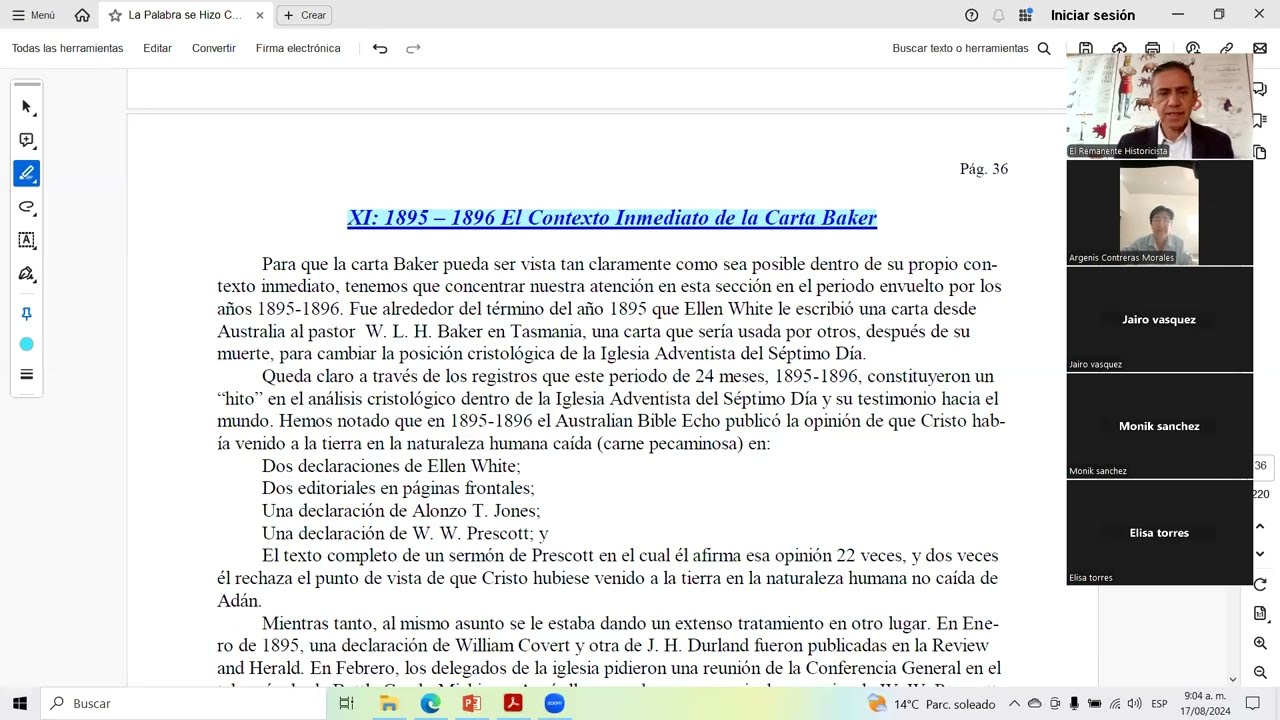Open the volume control in tray

point(1133,704)
